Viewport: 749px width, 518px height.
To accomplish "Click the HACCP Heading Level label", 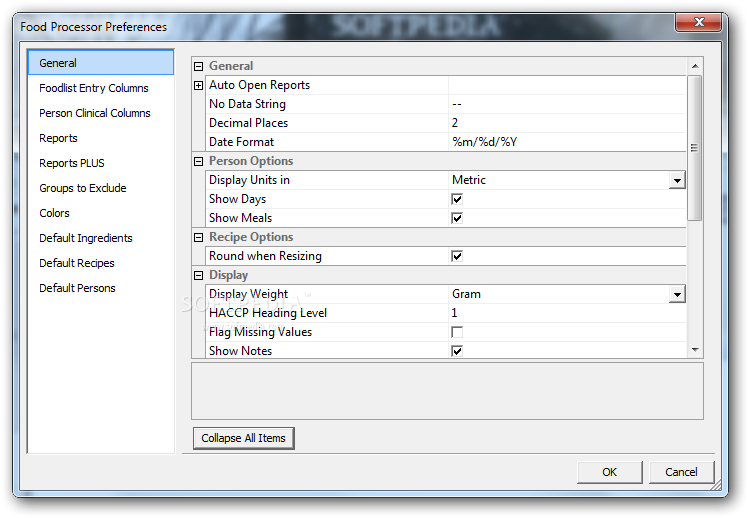I will coord(268,313).
